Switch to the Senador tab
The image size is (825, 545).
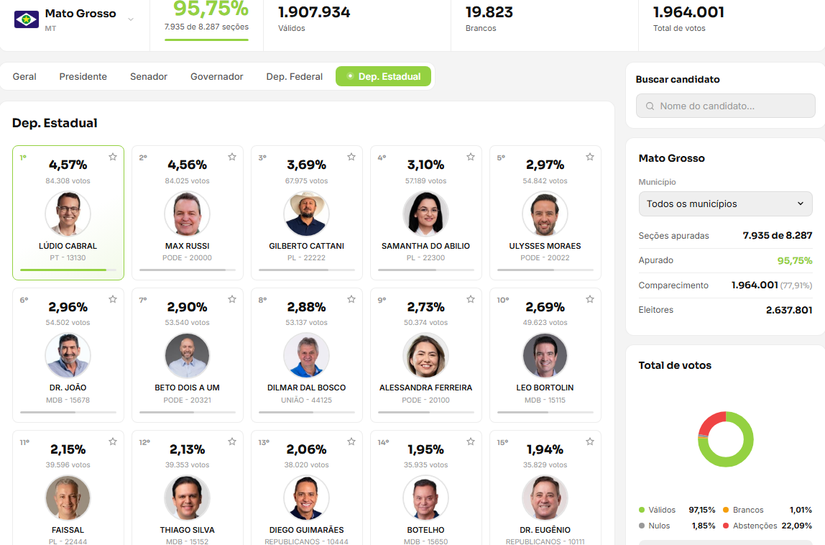(x=148, y=77)
